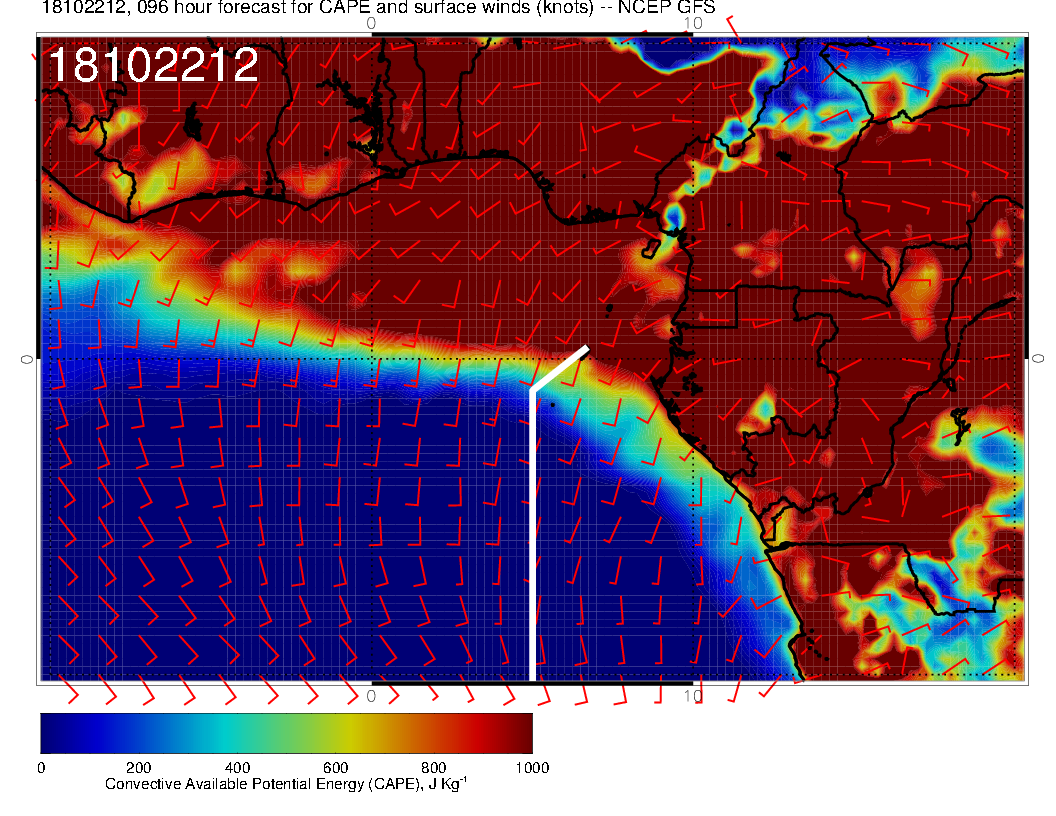Click the large white 18102212 timestamp label
The width and height of the screenshot is (1056, 816).
click(x=153, y=66)
